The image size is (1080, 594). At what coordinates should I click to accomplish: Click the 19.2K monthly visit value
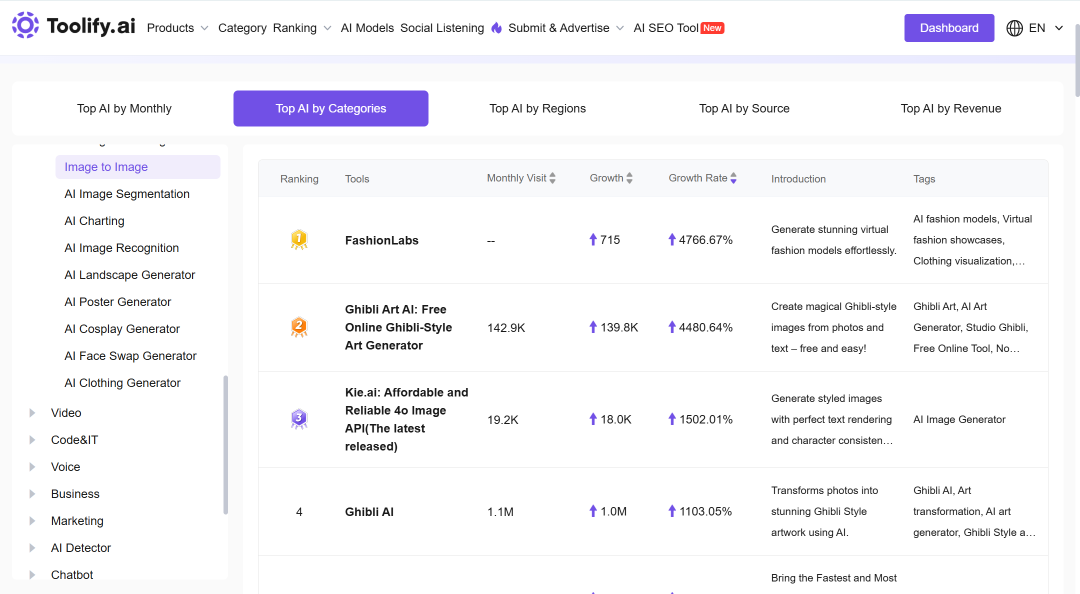click(x=503, y=420)
